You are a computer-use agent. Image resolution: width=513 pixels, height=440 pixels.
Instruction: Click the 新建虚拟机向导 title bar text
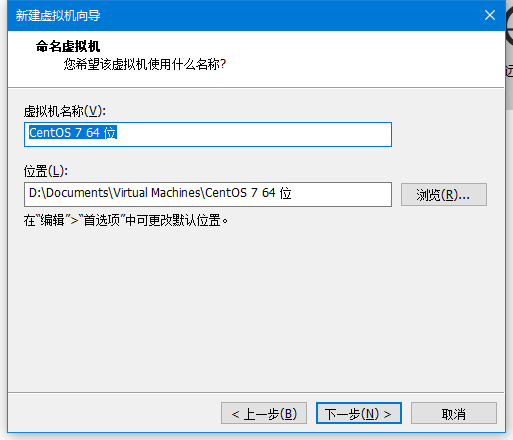58,15
